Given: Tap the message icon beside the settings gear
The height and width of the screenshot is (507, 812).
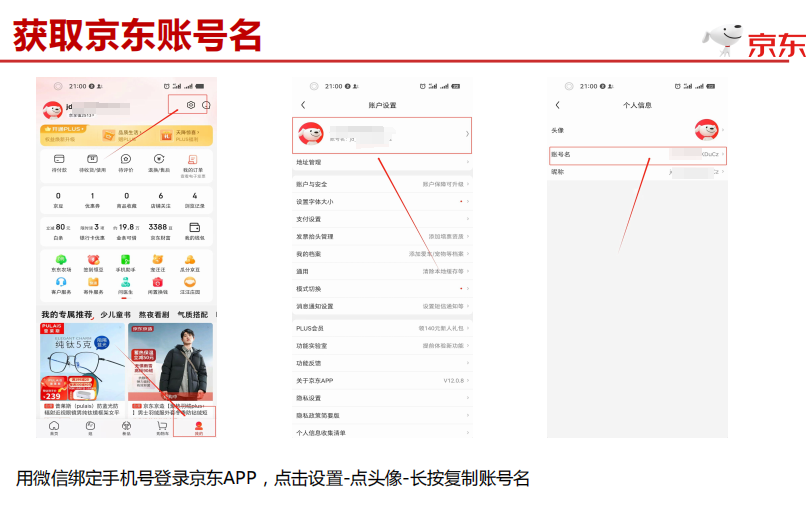Looking at the screenshot, I should coord(206,105).
